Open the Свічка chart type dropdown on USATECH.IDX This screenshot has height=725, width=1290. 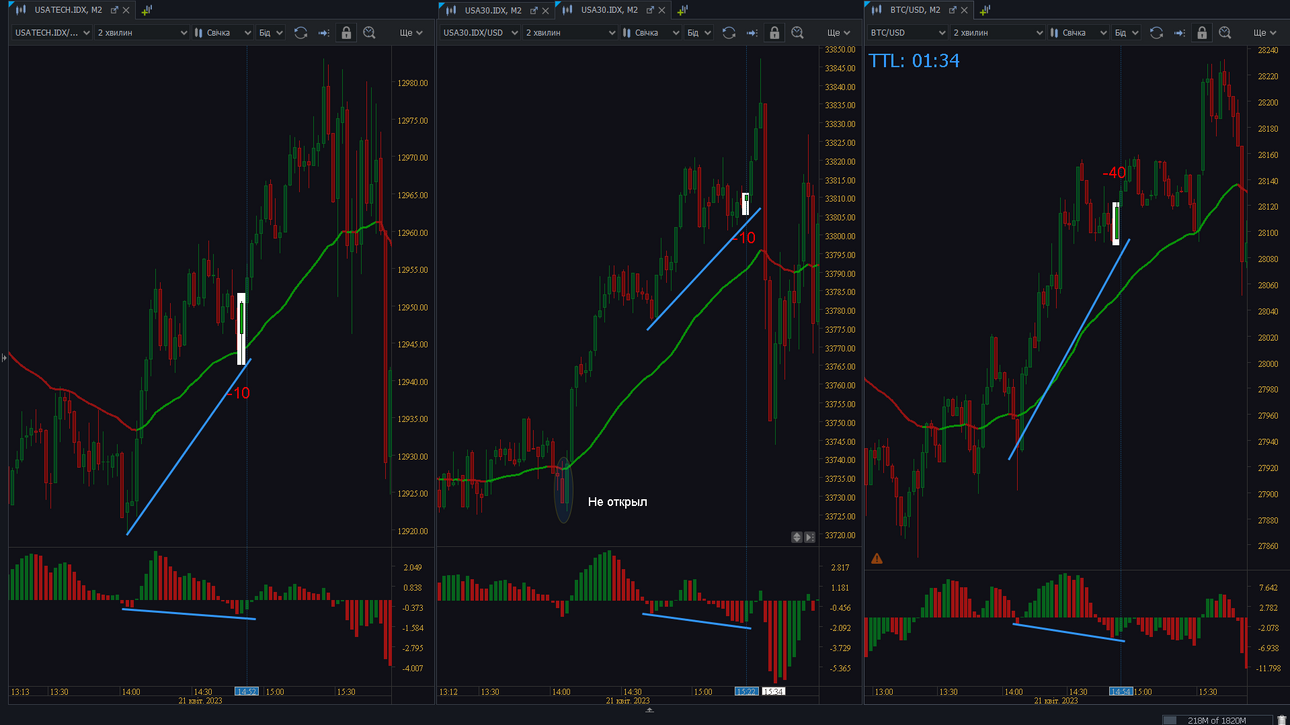pos(223,33)
